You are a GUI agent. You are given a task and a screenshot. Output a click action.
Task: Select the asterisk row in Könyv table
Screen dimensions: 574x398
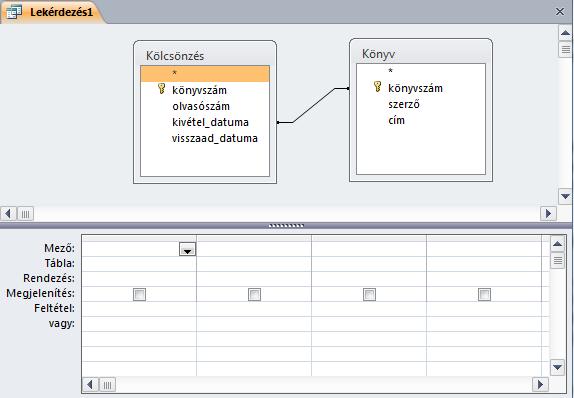[x=421, y=71]
